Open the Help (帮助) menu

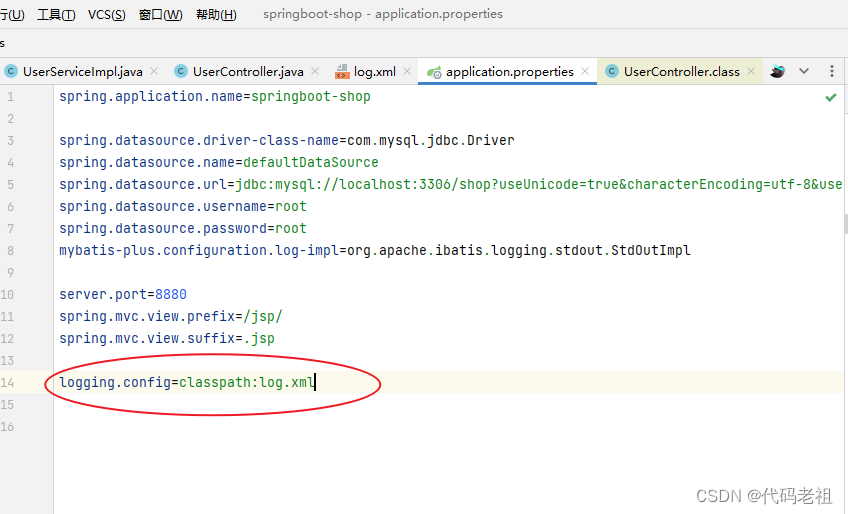(x=216, y=15)
